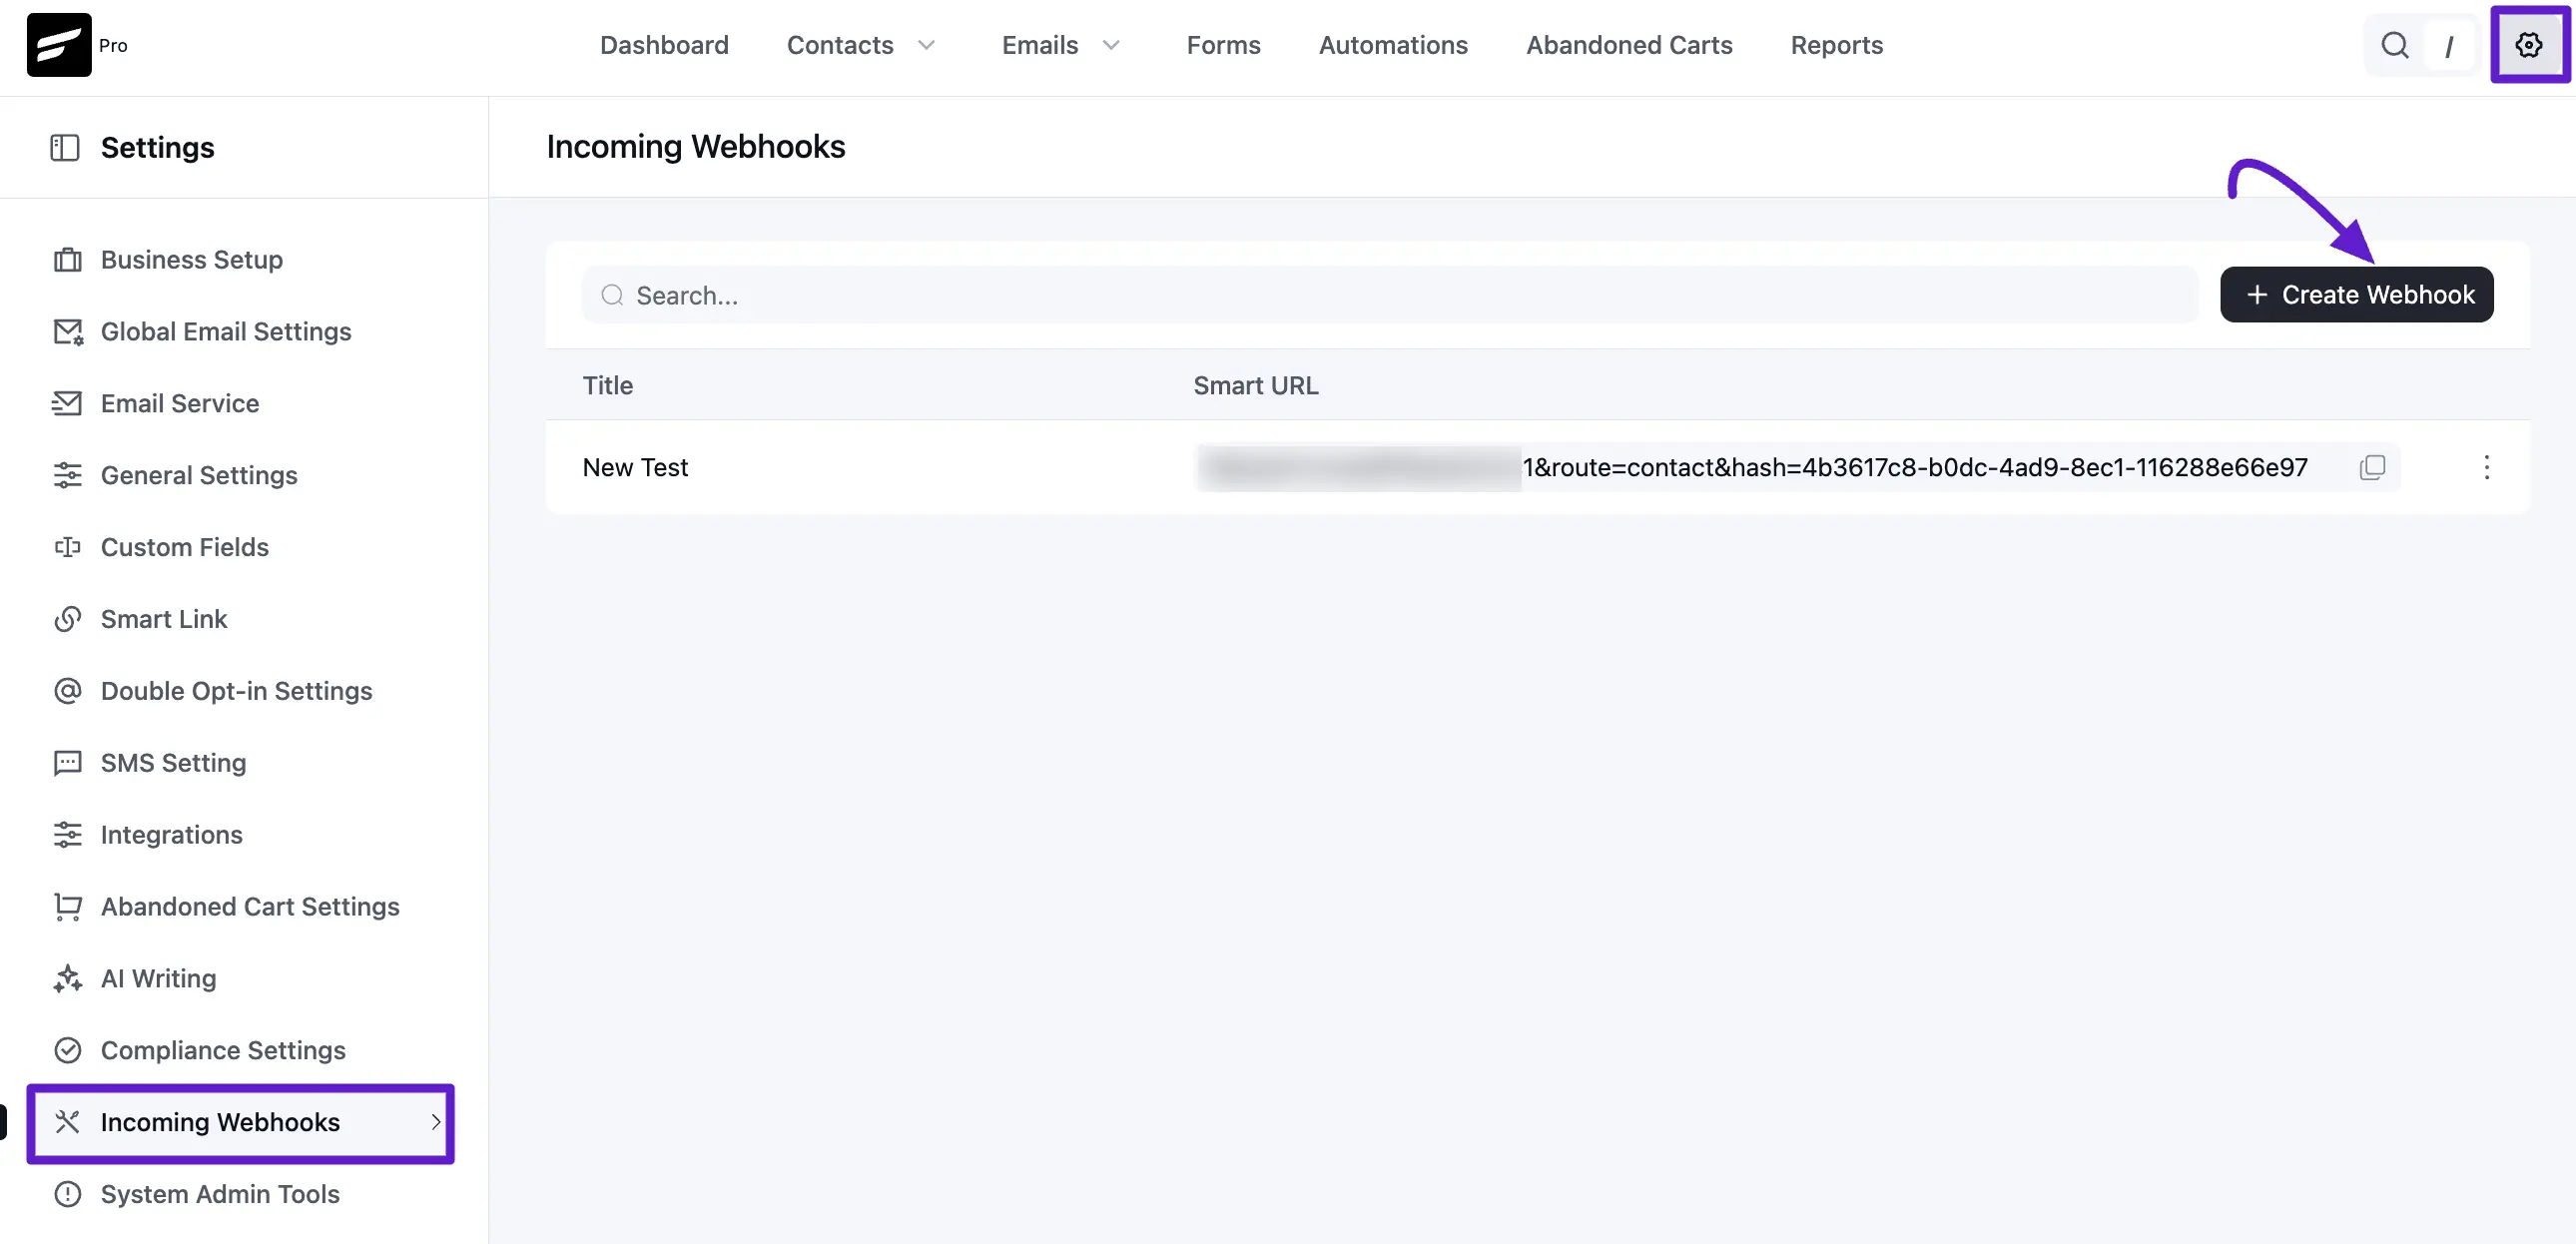Viewport: 2576px width, 1244px height.
Task: Select Incoming Webhooks in sidebar
Action: (240, 1123)
